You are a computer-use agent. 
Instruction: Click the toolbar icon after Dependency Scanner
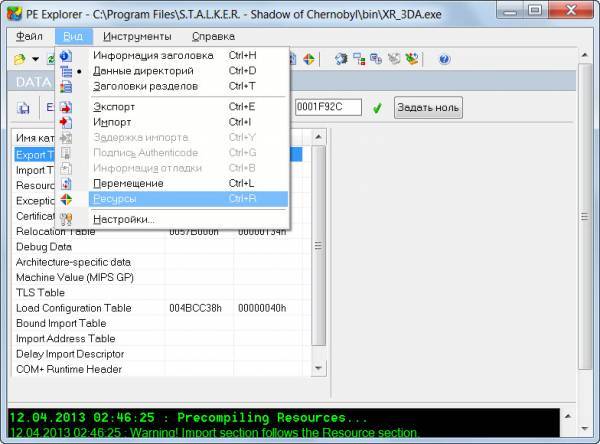pyautogui.click(x=376, y=59)
